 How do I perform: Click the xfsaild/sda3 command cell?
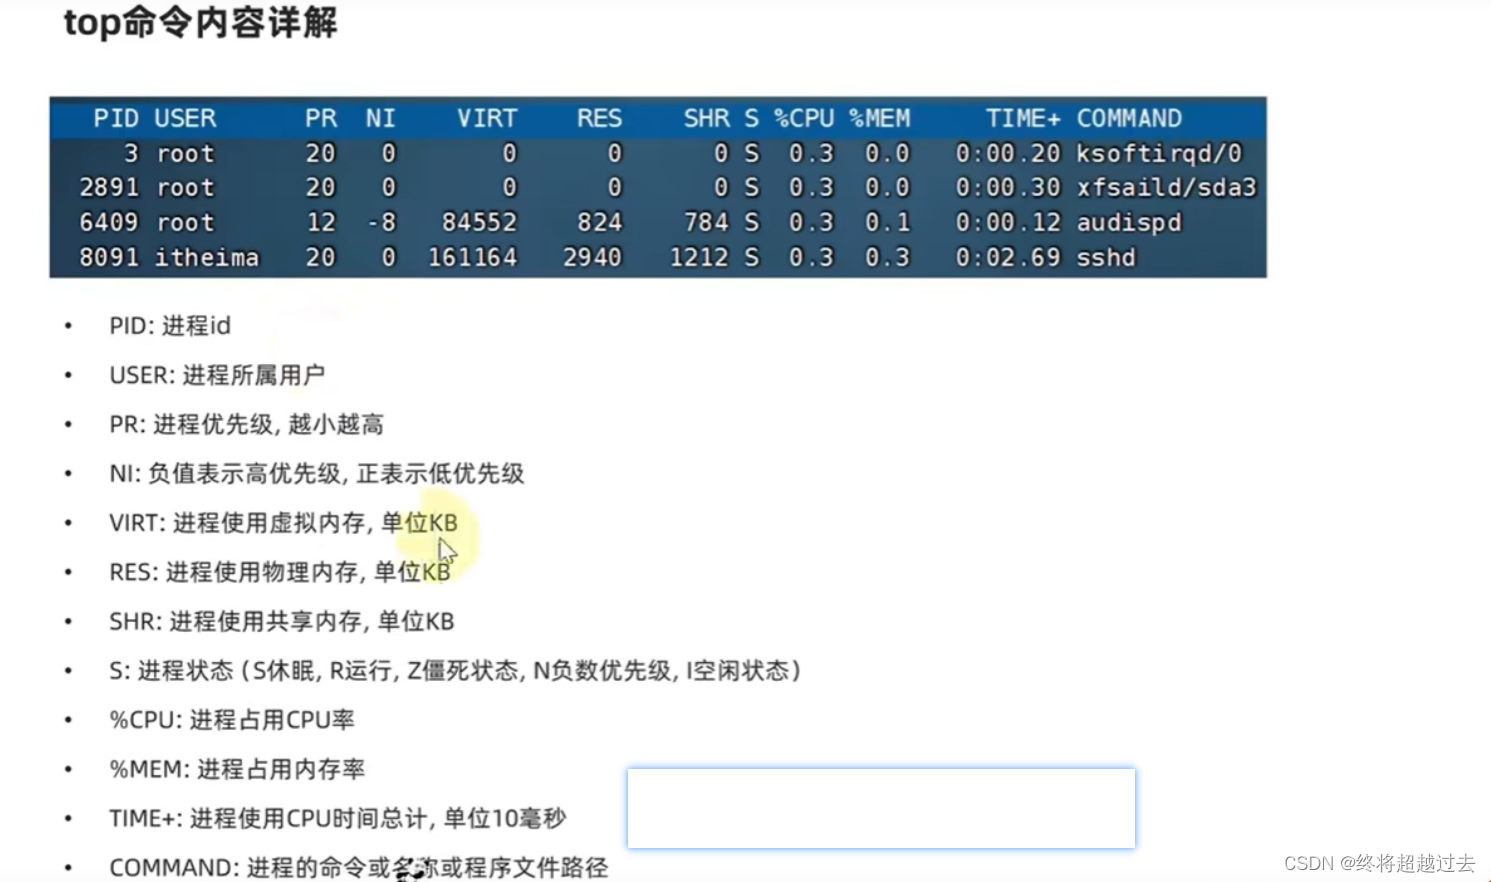1166,187
